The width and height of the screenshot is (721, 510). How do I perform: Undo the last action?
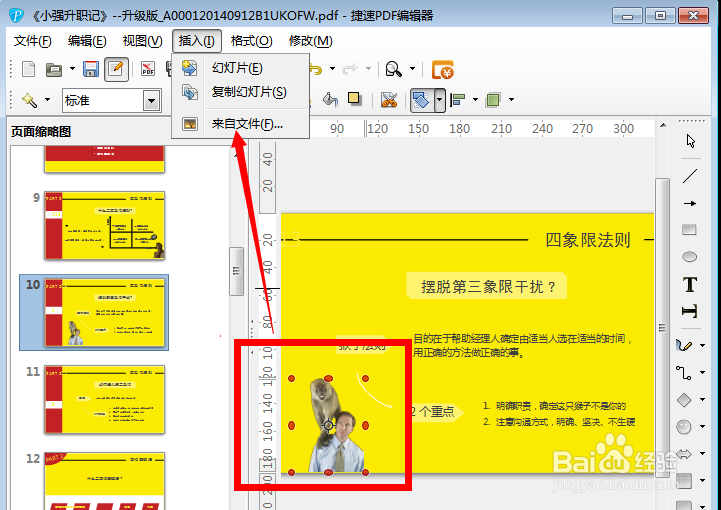[x=316, y=69]
